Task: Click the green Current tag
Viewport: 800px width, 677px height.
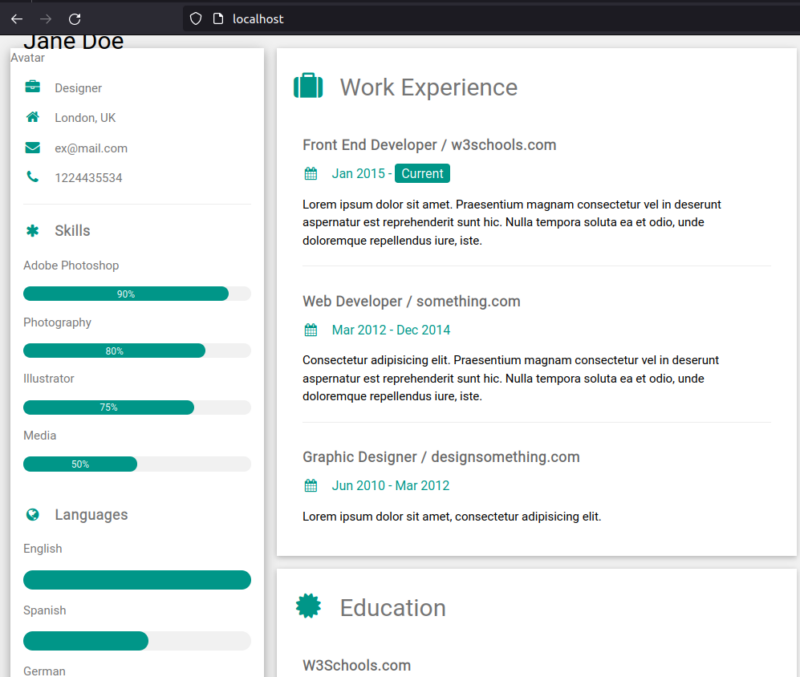Action: click(x=422, y=174)
